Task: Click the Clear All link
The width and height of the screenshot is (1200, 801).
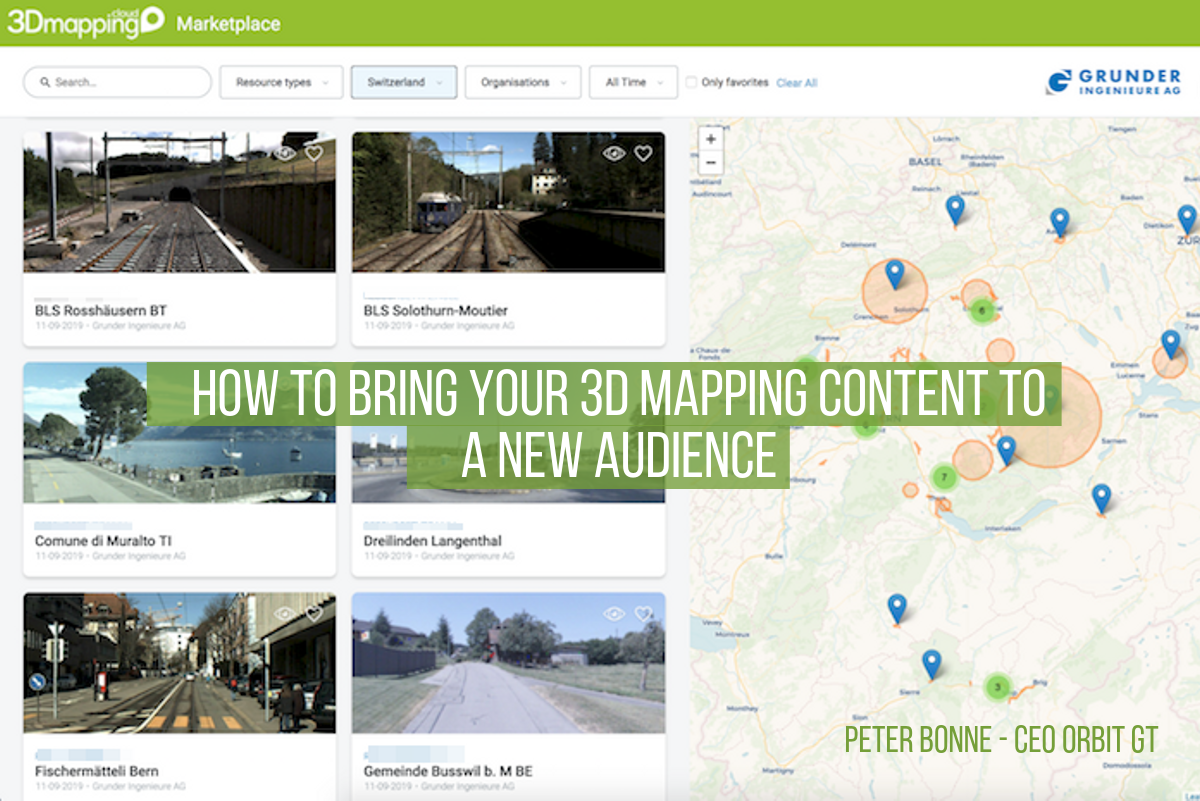Action: (x=797, y=83)
